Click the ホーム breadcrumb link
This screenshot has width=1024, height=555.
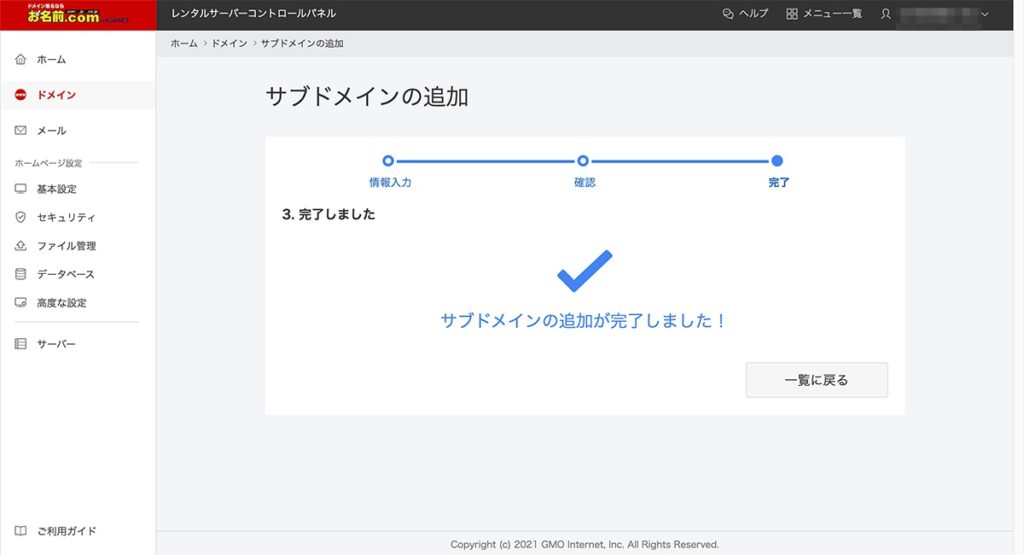tap(184, 44)
